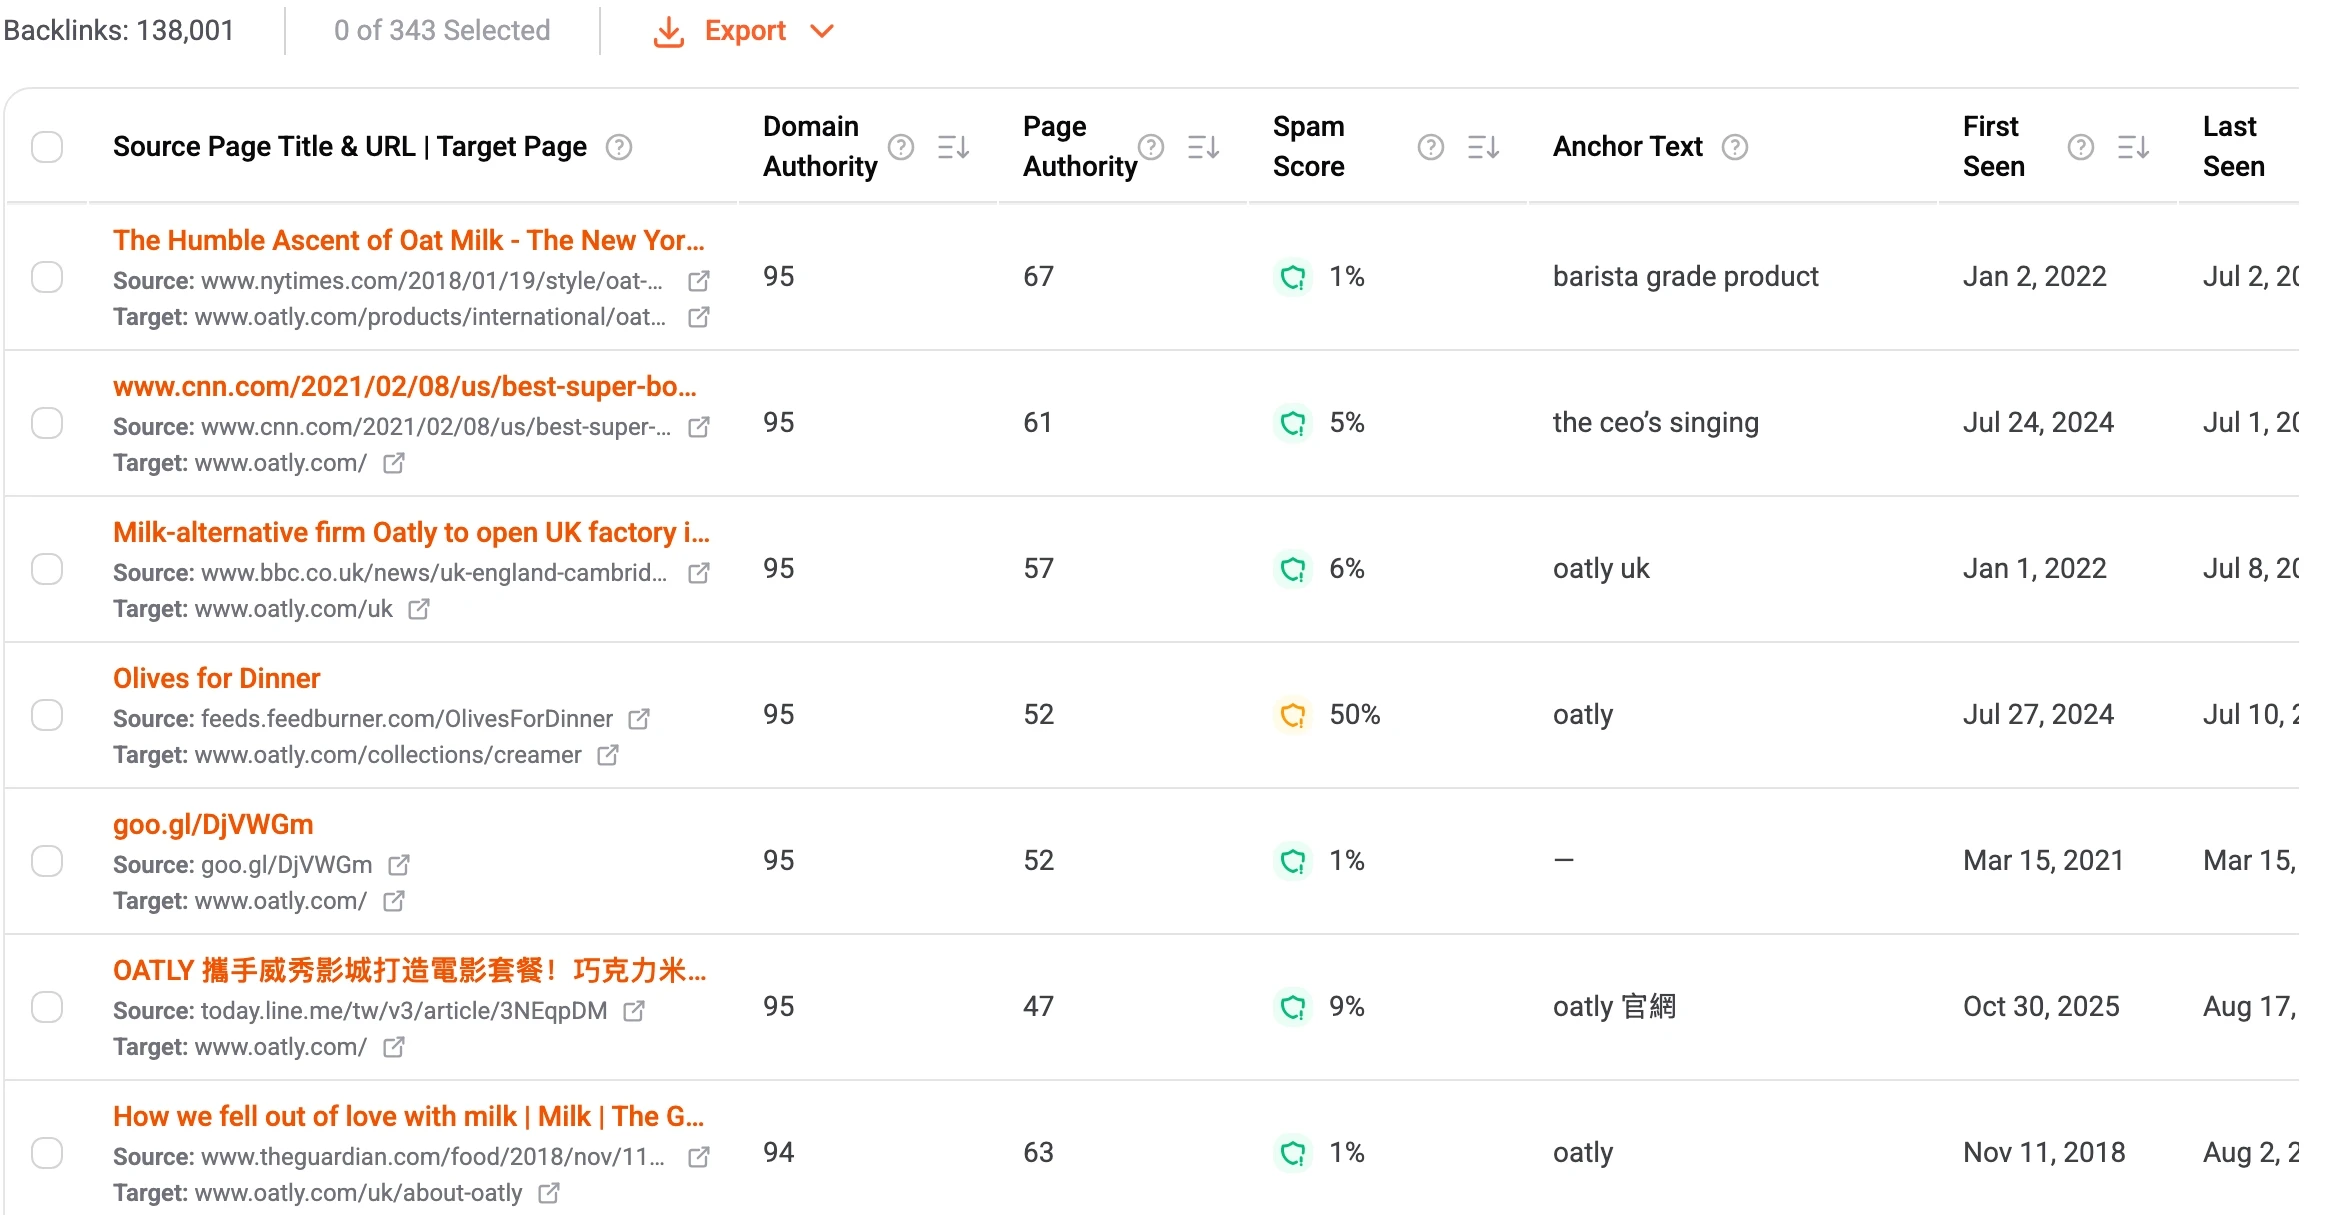Open bbc.co.uk source URL external link icon

(x=699, y=573)
